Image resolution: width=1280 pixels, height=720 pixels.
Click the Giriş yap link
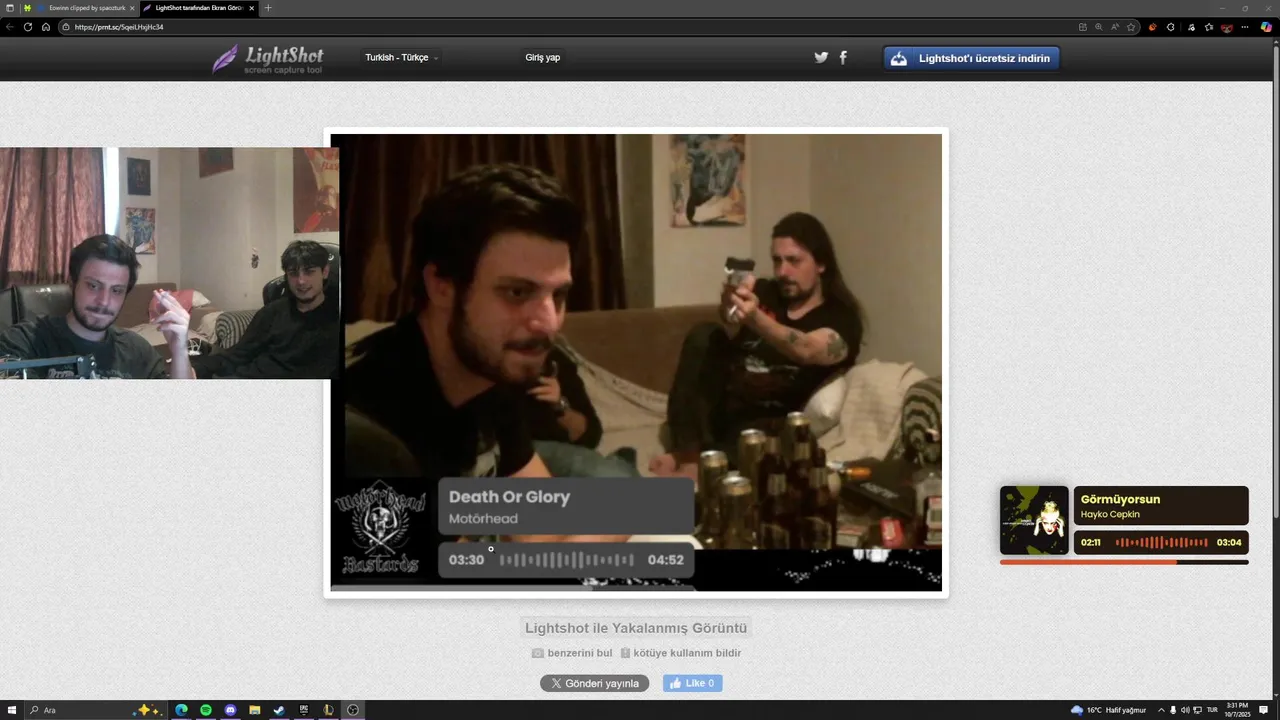point(543,58)
